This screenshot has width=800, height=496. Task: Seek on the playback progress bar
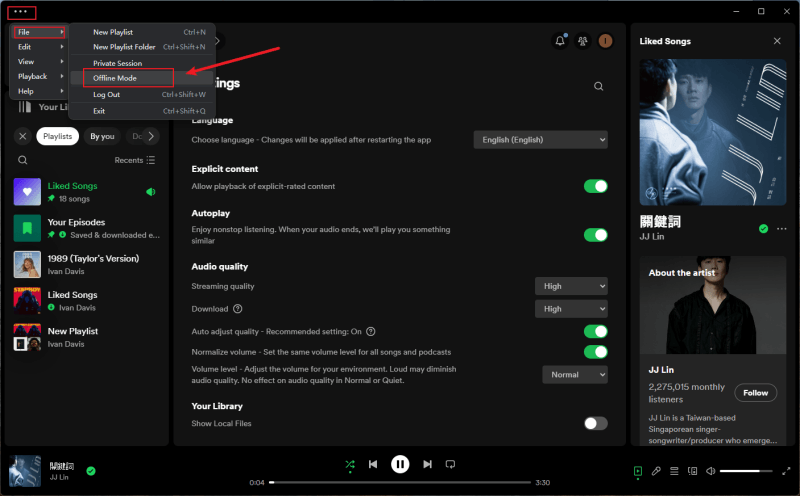click(401, 482)
